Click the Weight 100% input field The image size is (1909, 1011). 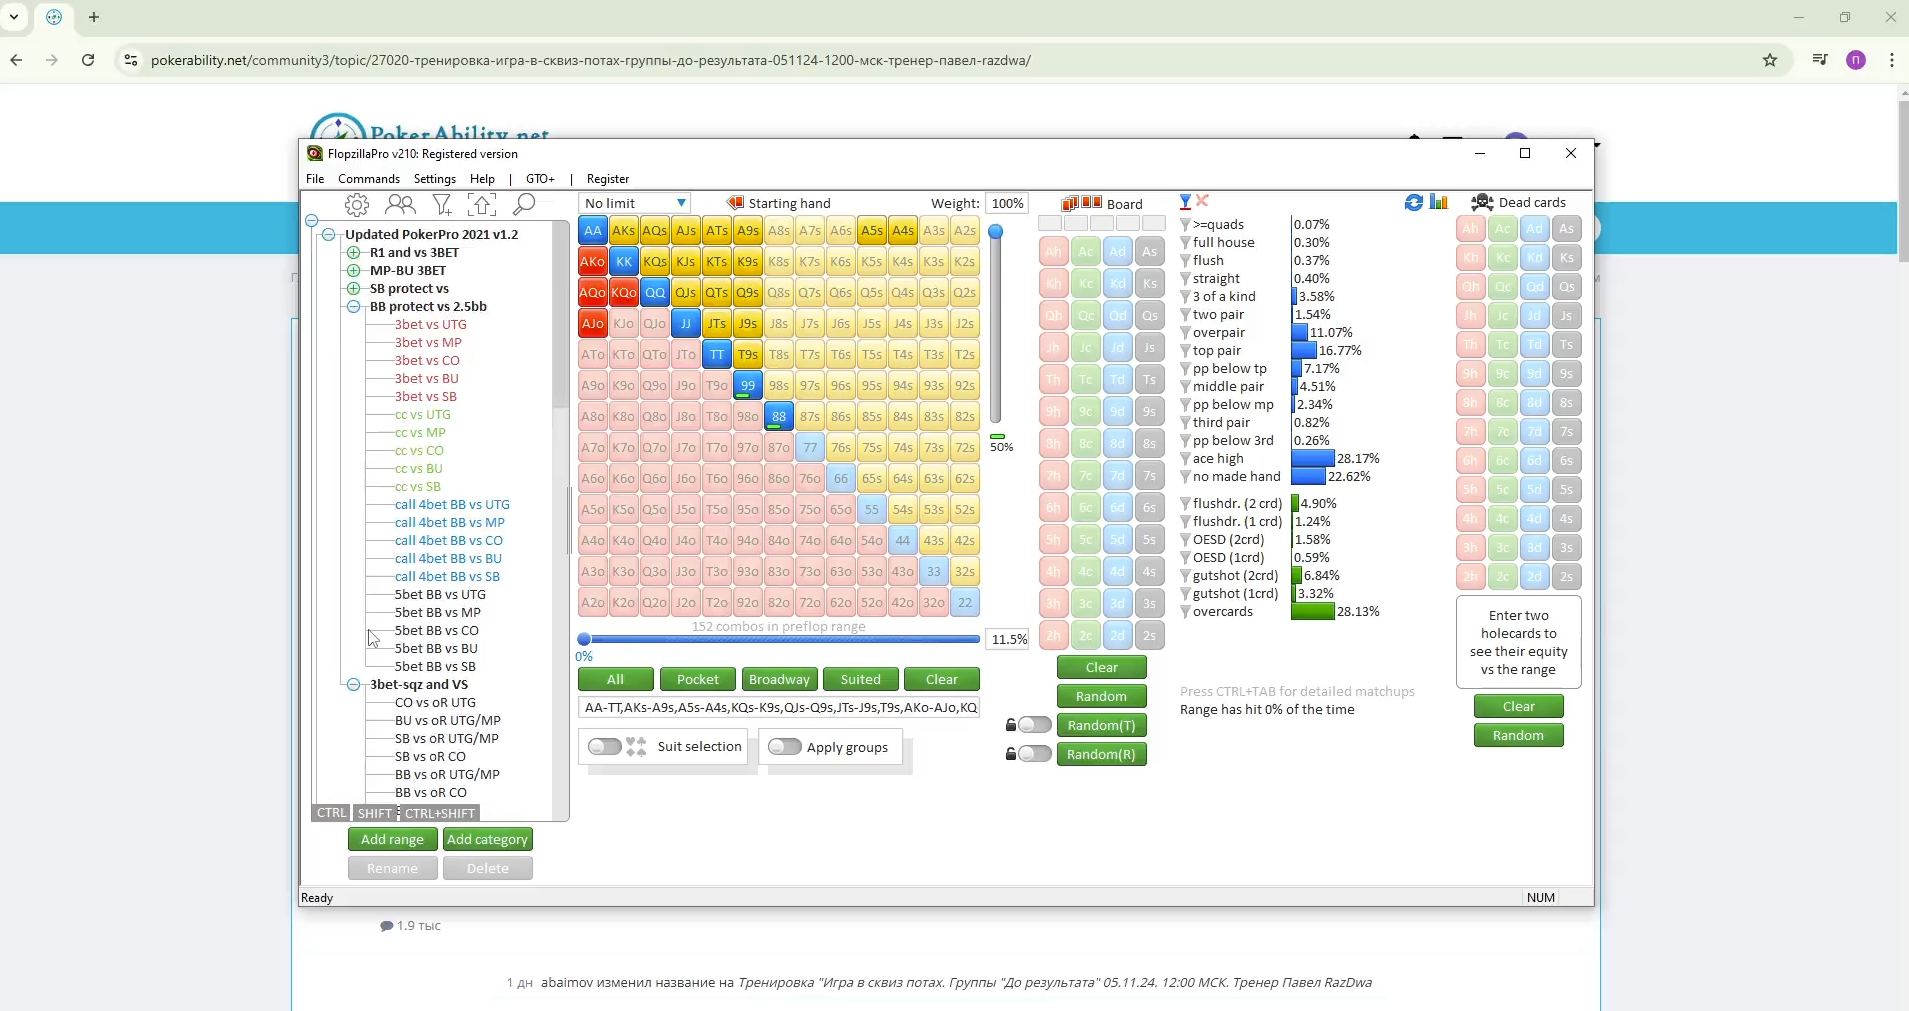(1007, 203)
